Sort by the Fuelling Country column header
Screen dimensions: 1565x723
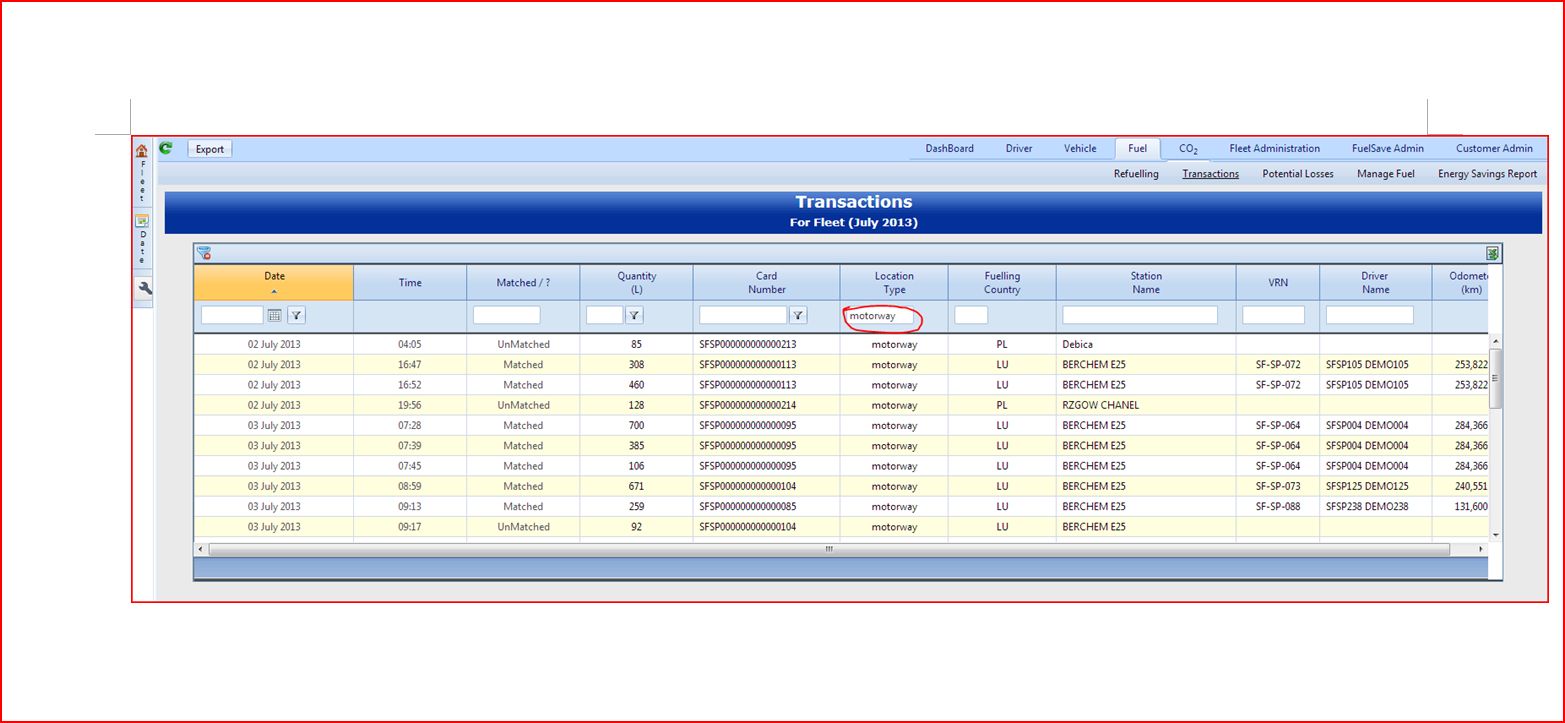pos(1002,282)
